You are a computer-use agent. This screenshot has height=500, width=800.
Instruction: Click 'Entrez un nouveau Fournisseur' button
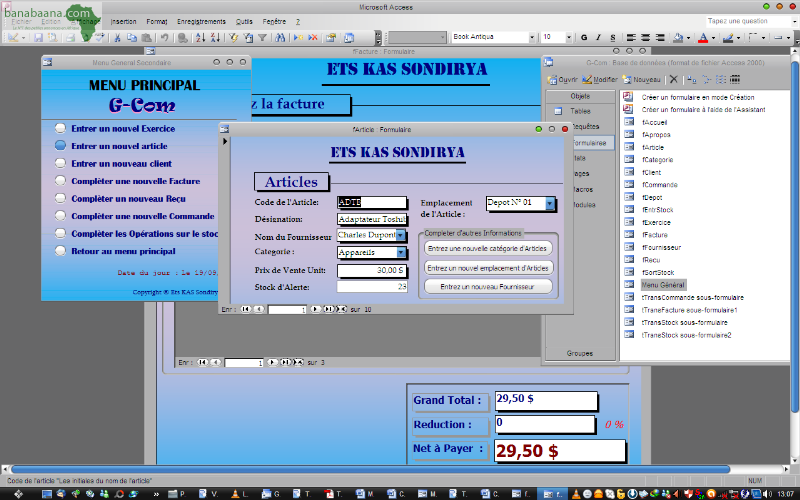pyautogui.click(x=488, y=287)
